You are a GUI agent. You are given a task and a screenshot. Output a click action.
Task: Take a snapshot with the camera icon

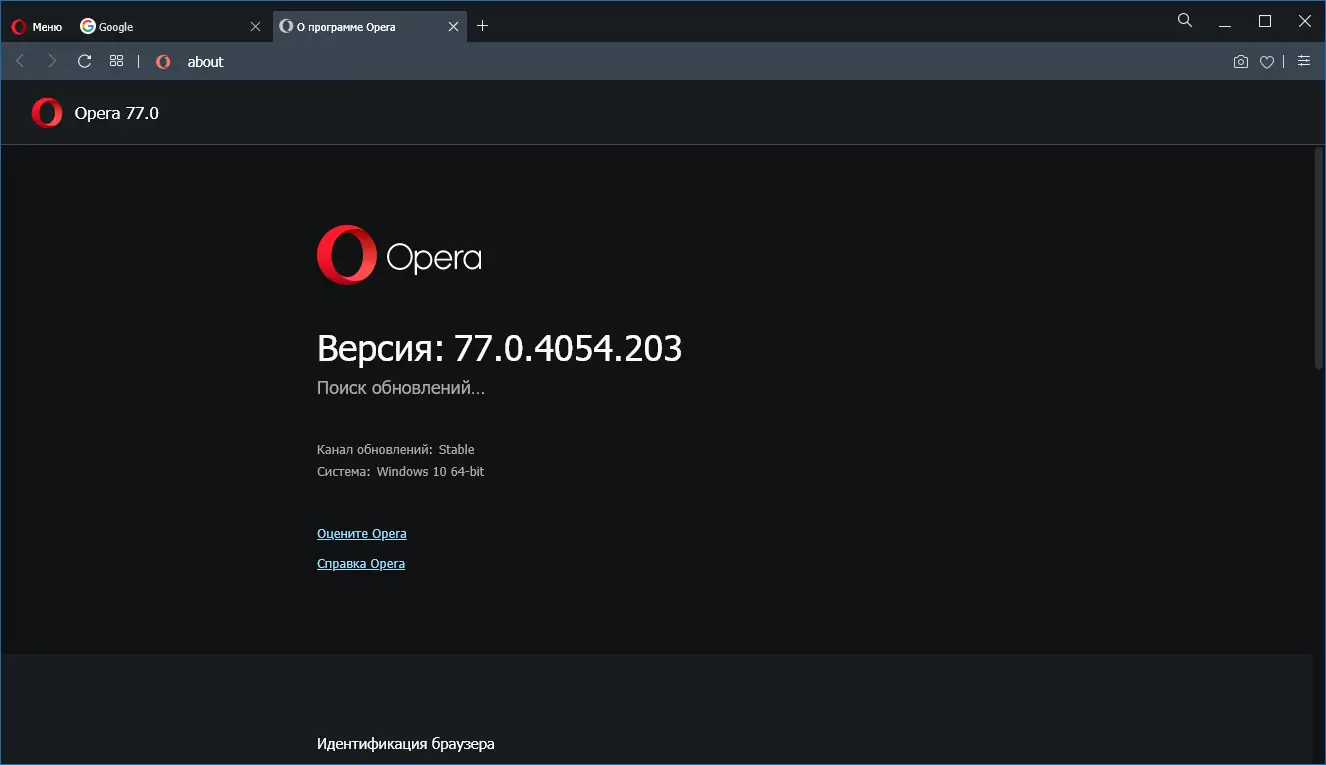[x=1241, y=62]
